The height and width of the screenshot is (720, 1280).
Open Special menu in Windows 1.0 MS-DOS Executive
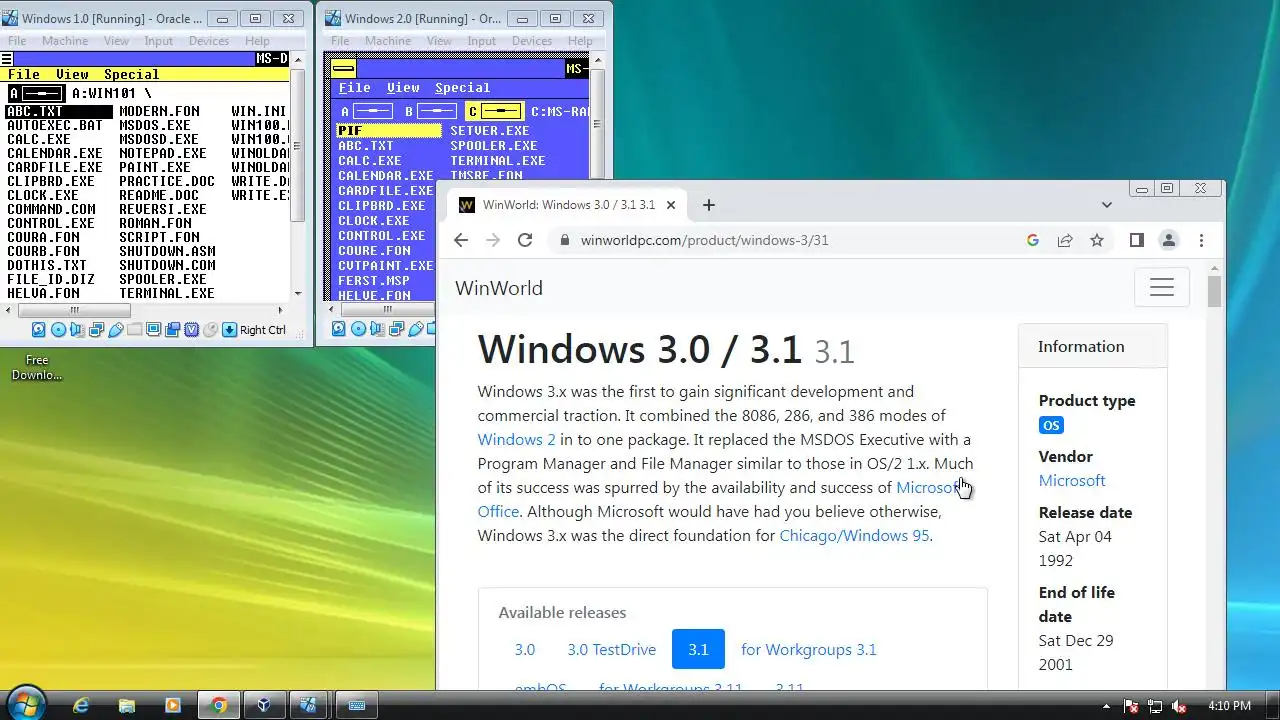131,74
